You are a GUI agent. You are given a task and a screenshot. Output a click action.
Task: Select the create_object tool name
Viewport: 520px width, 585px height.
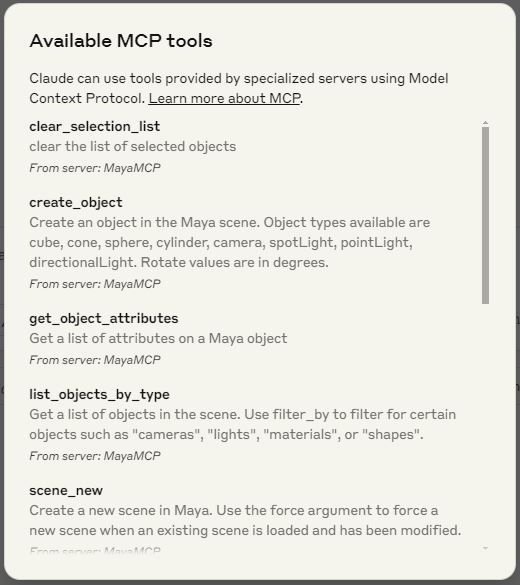click(x=76, y=203)
